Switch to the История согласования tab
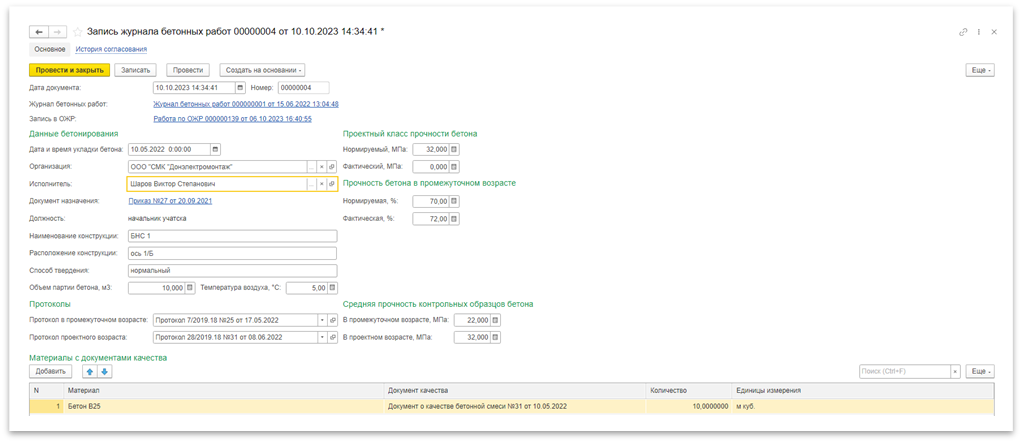This screenshot has width=1022, height=443. 111,49
